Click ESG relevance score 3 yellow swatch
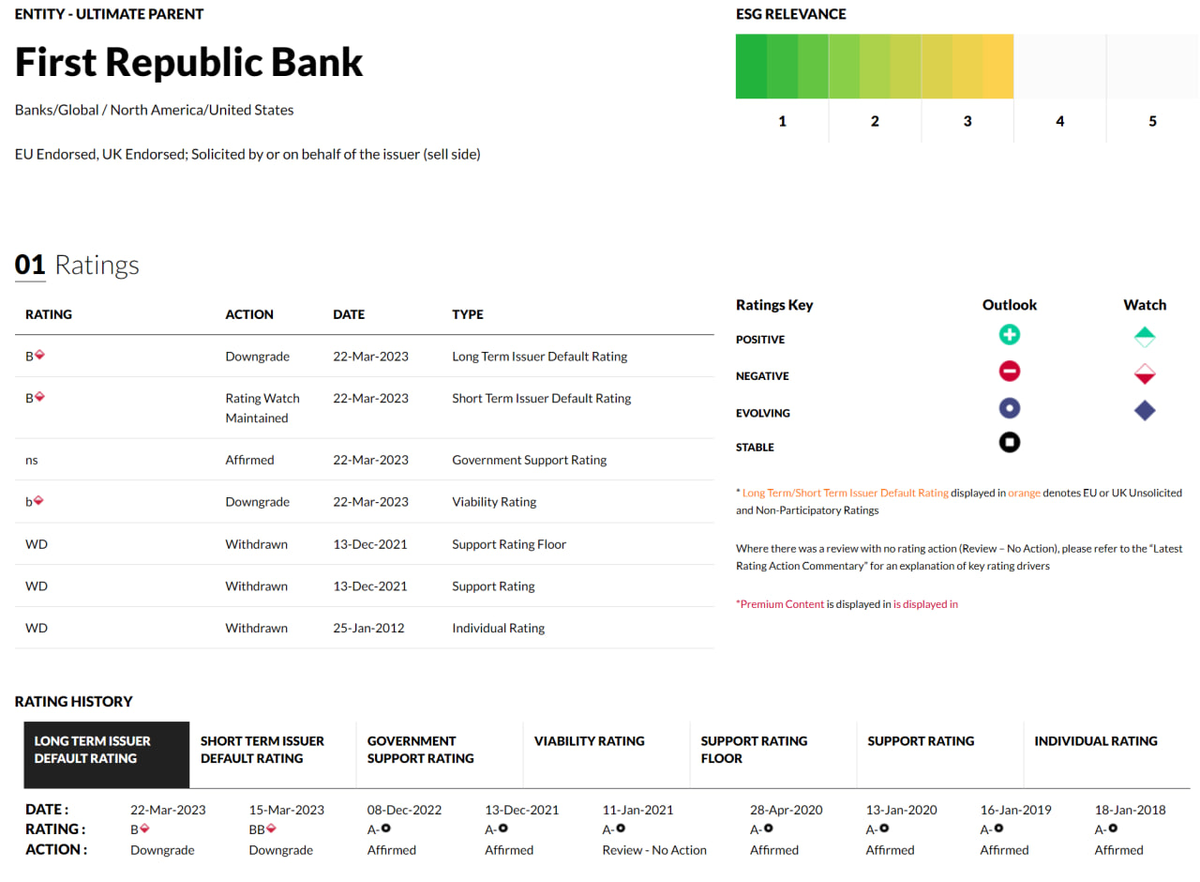The height and width of the screenshot is (882, 1200). tap(967, 67)
